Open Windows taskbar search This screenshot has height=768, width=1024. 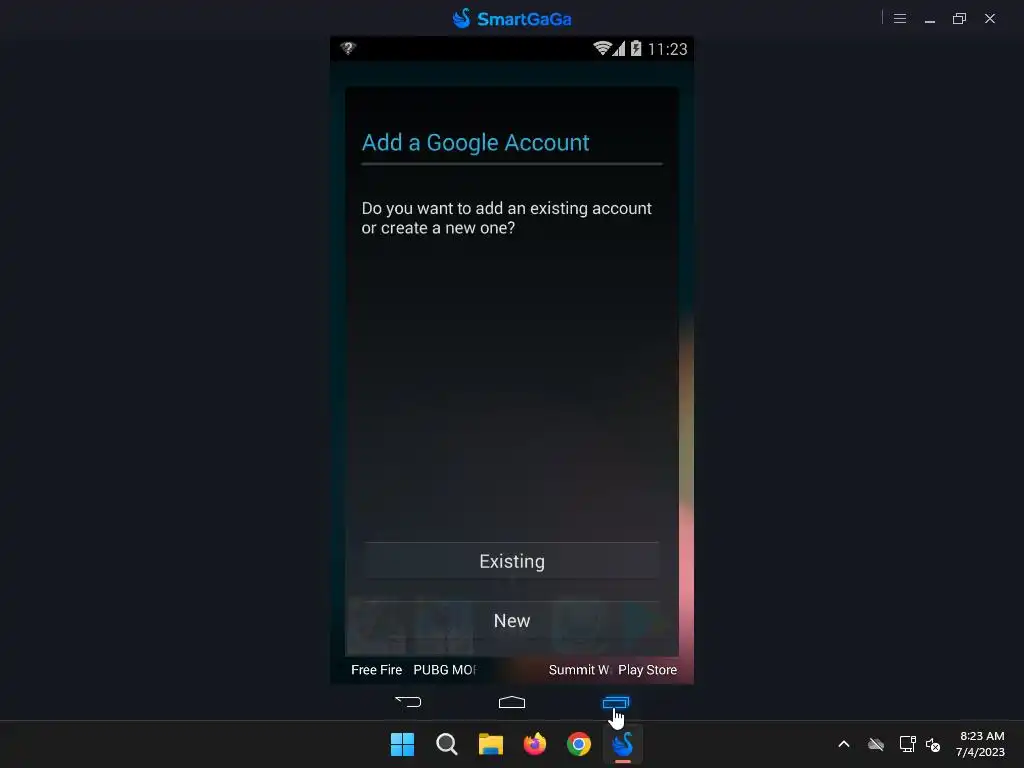(x=447, y=744)
